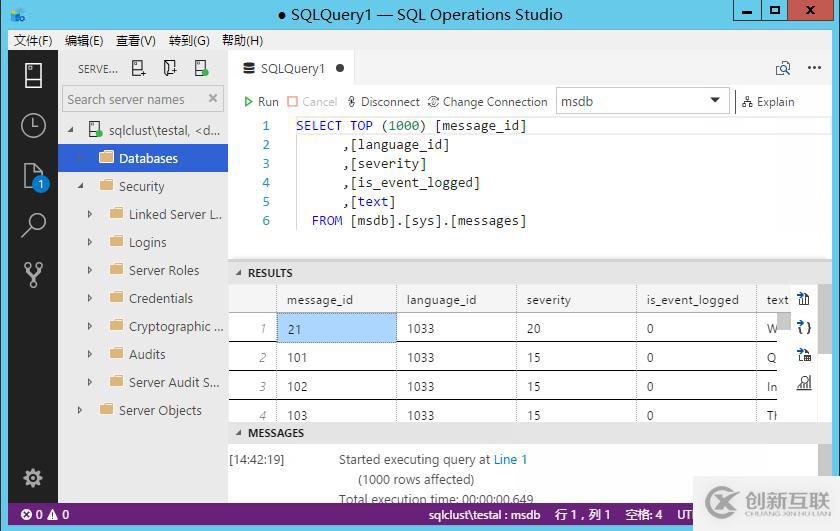Collapse the Security folder arrow
Screen dimensions: 840x531
coord(80,186)
